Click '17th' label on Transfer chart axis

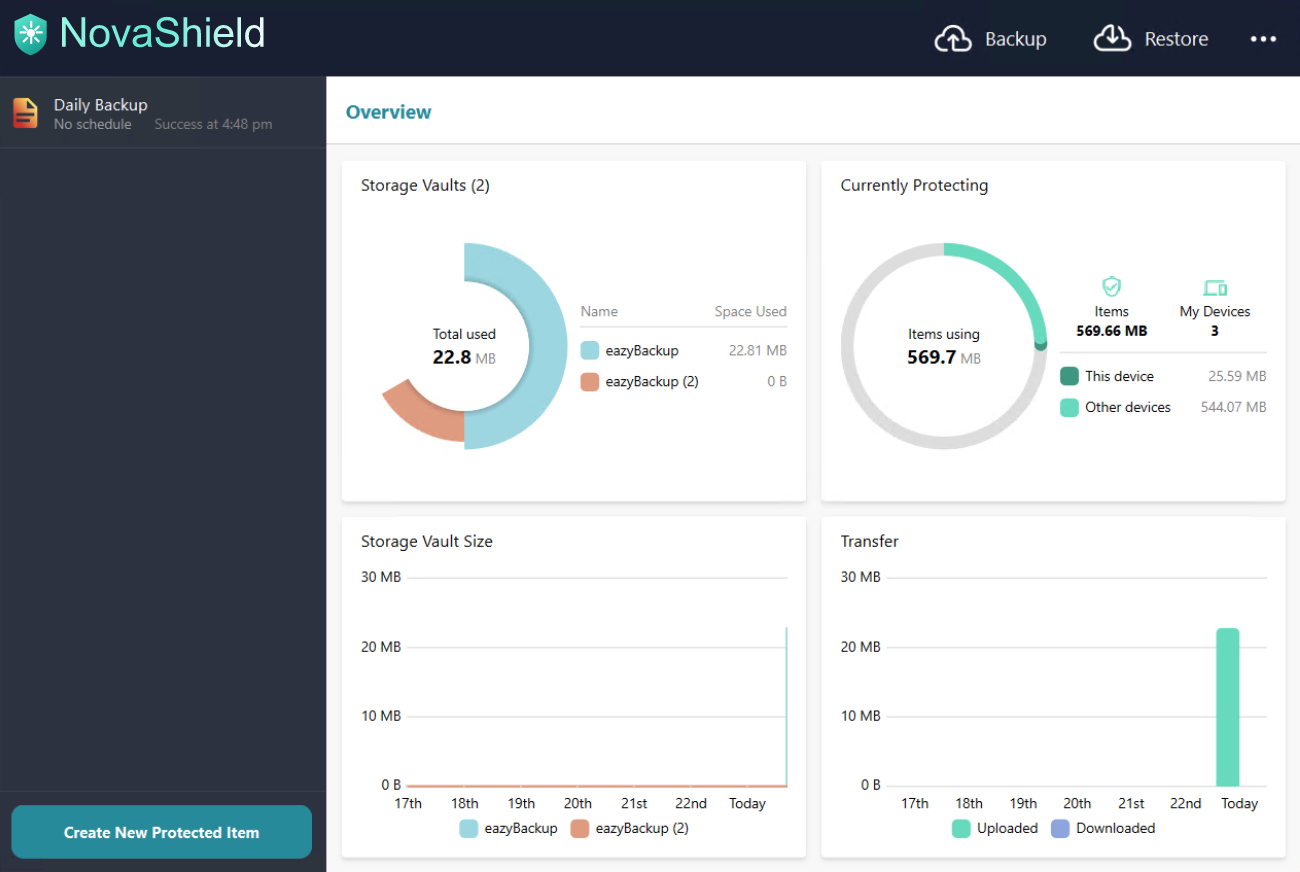point(915,803)
